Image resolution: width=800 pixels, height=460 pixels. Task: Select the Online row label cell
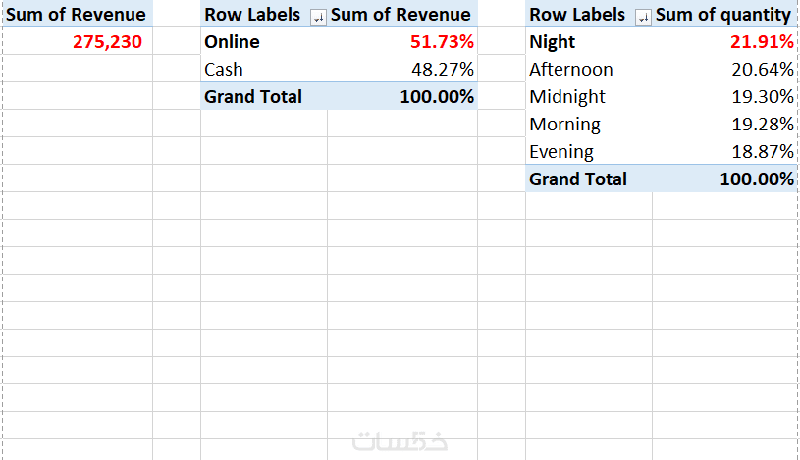click(232, 42)
